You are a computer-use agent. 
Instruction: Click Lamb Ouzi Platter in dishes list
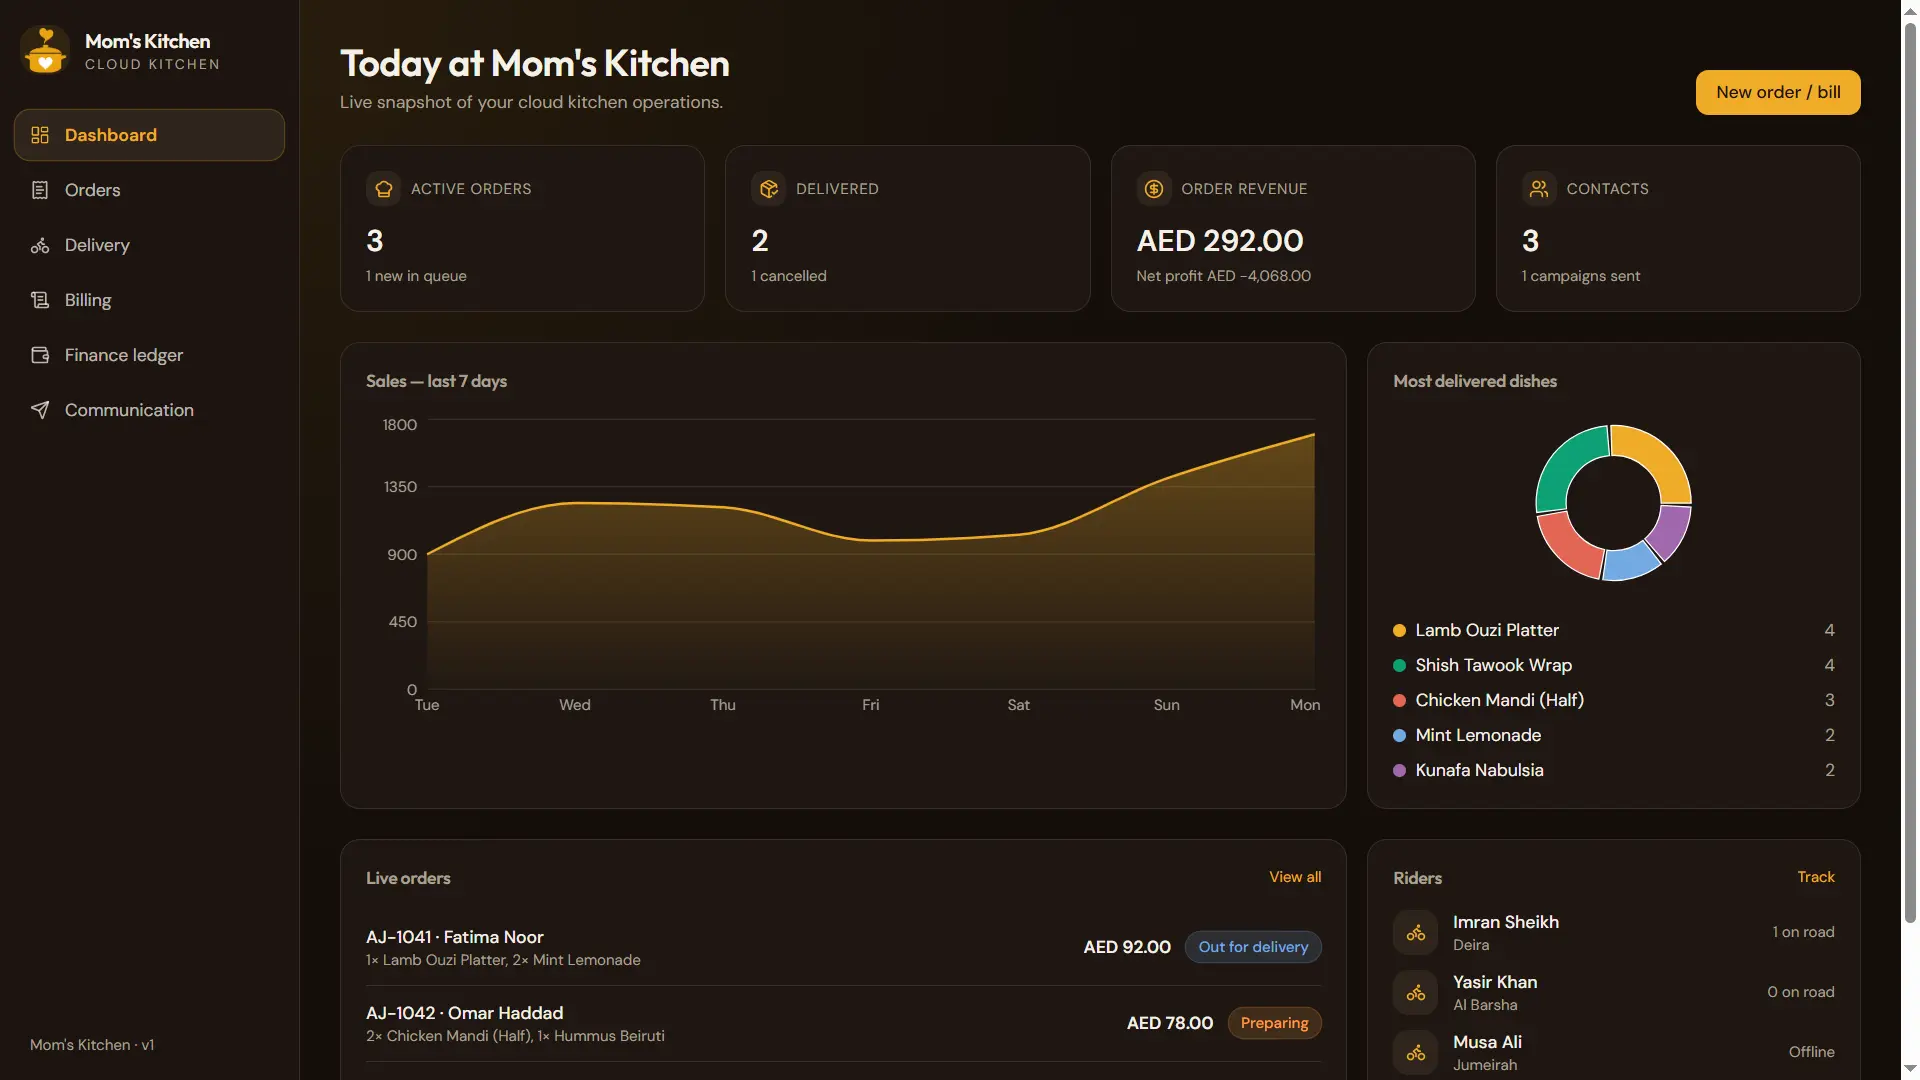coord(1487,630)
